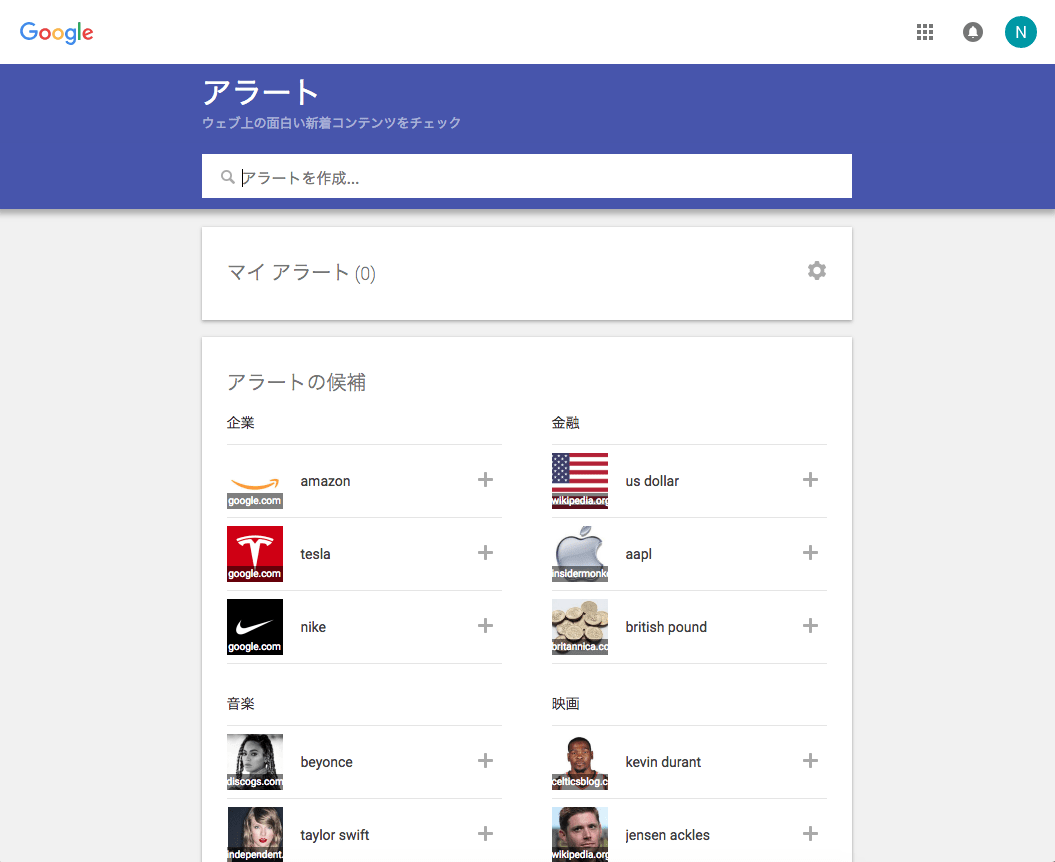Select the tesla suggestion text
This screenshot has height=862, width=1055.
[315, 554]
